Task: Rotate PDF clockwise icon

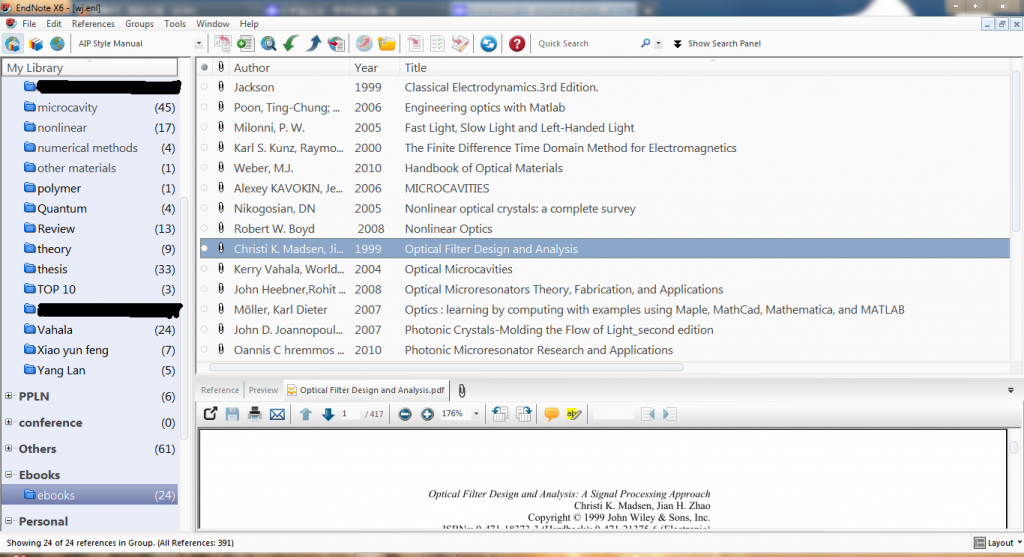Action: pos(523,414)
